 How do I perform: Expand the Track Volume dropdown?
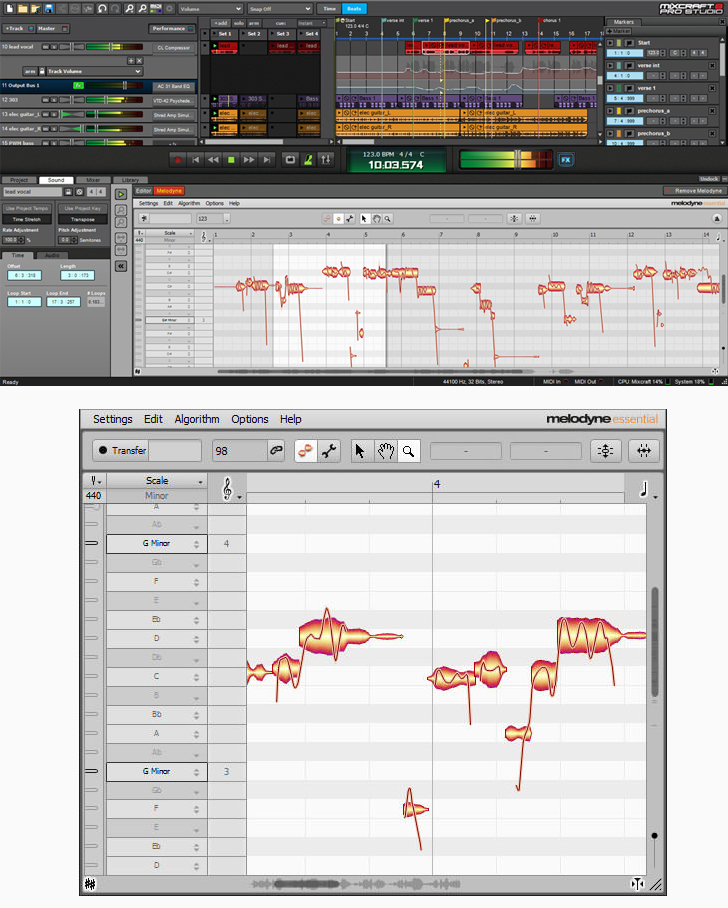(x=94, y=71)
